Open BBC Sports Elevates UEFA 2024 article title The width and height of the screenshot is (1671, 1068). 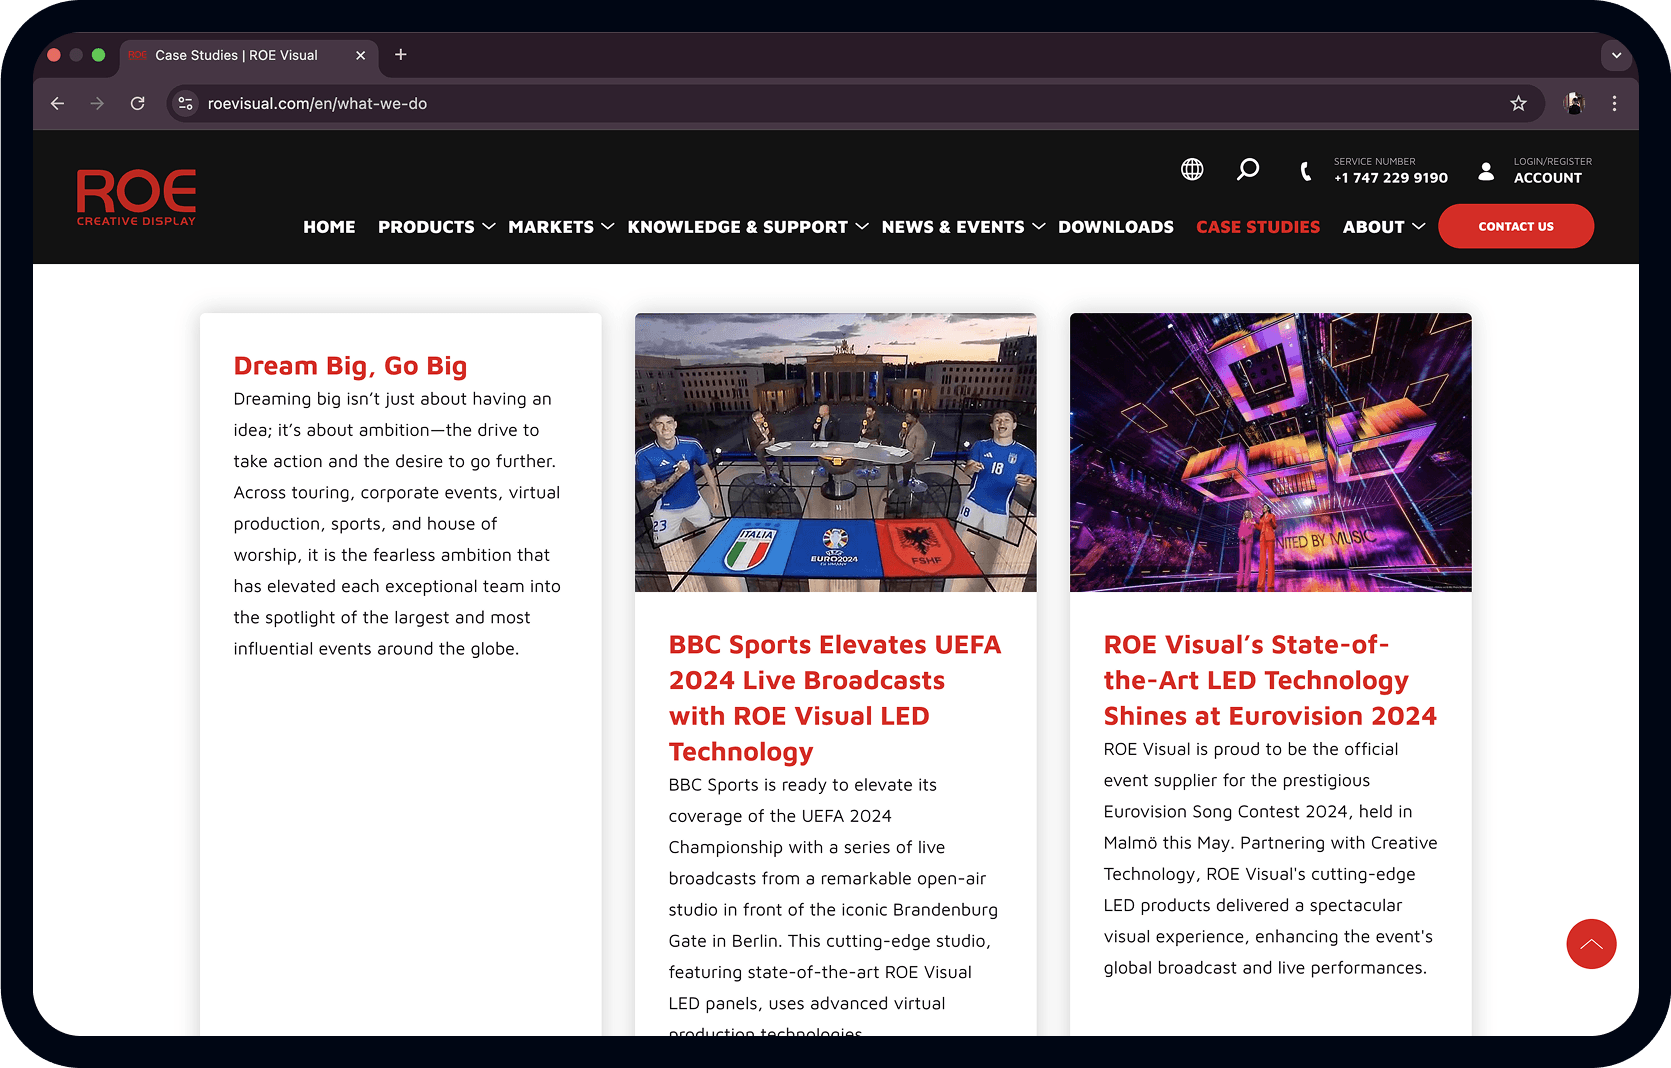(x=835, y=698)
